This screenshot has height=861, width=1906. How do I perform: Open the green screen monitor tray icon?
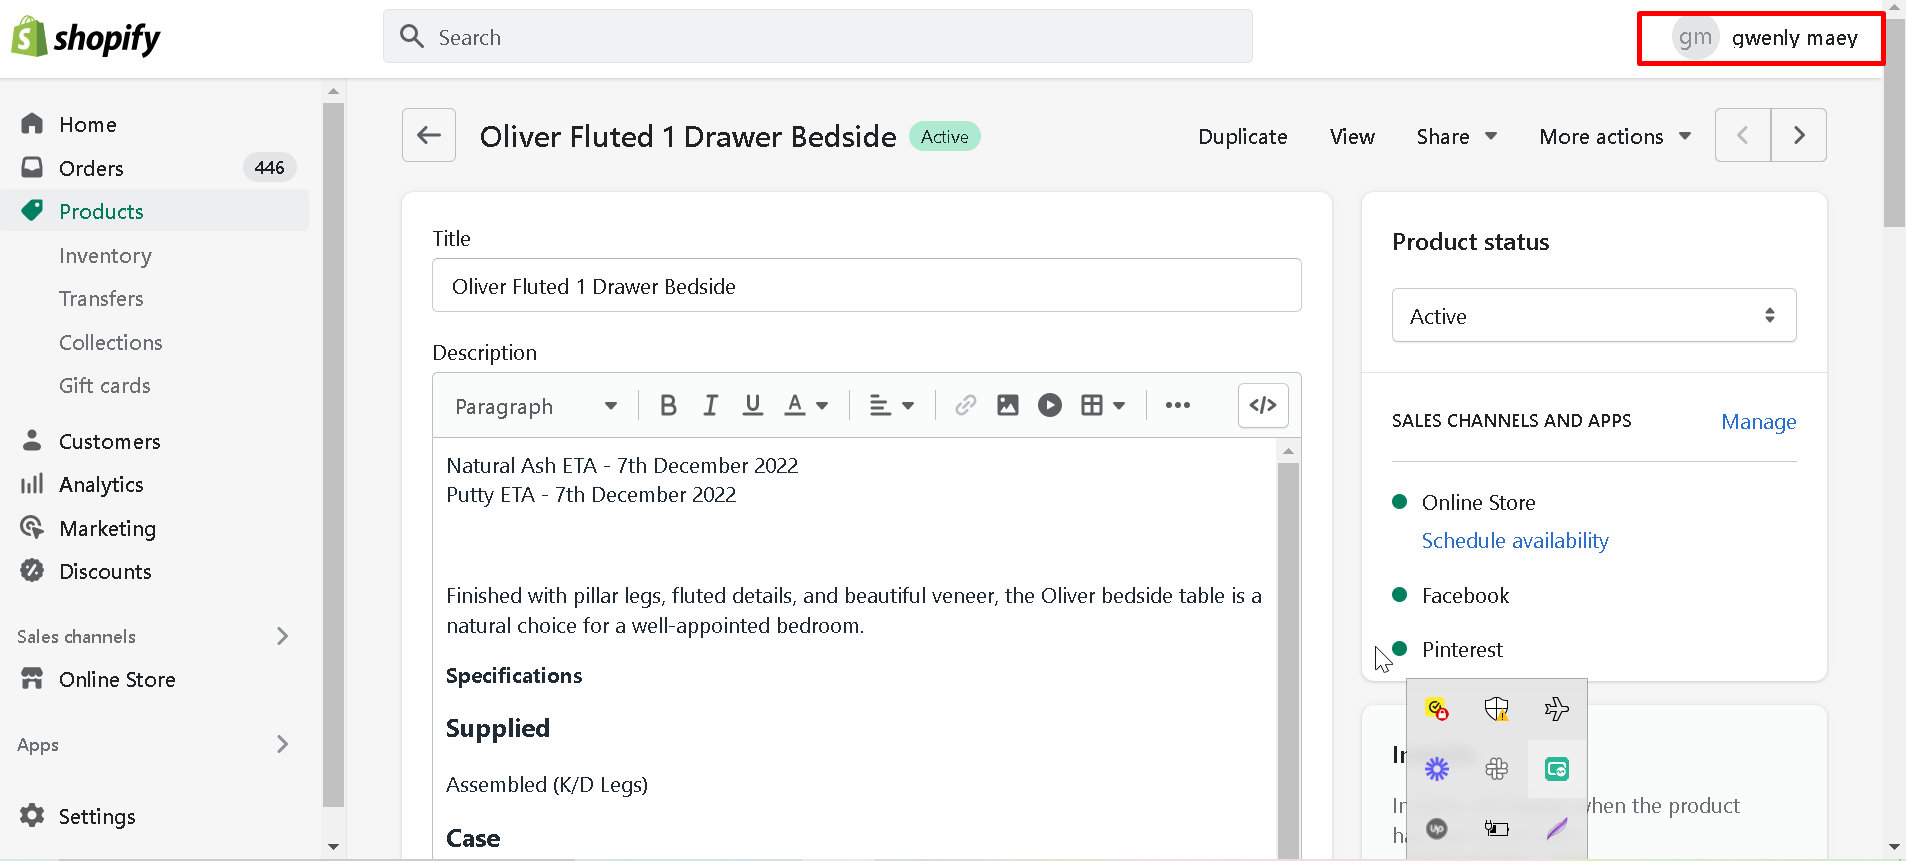[x=1557, y=769]
